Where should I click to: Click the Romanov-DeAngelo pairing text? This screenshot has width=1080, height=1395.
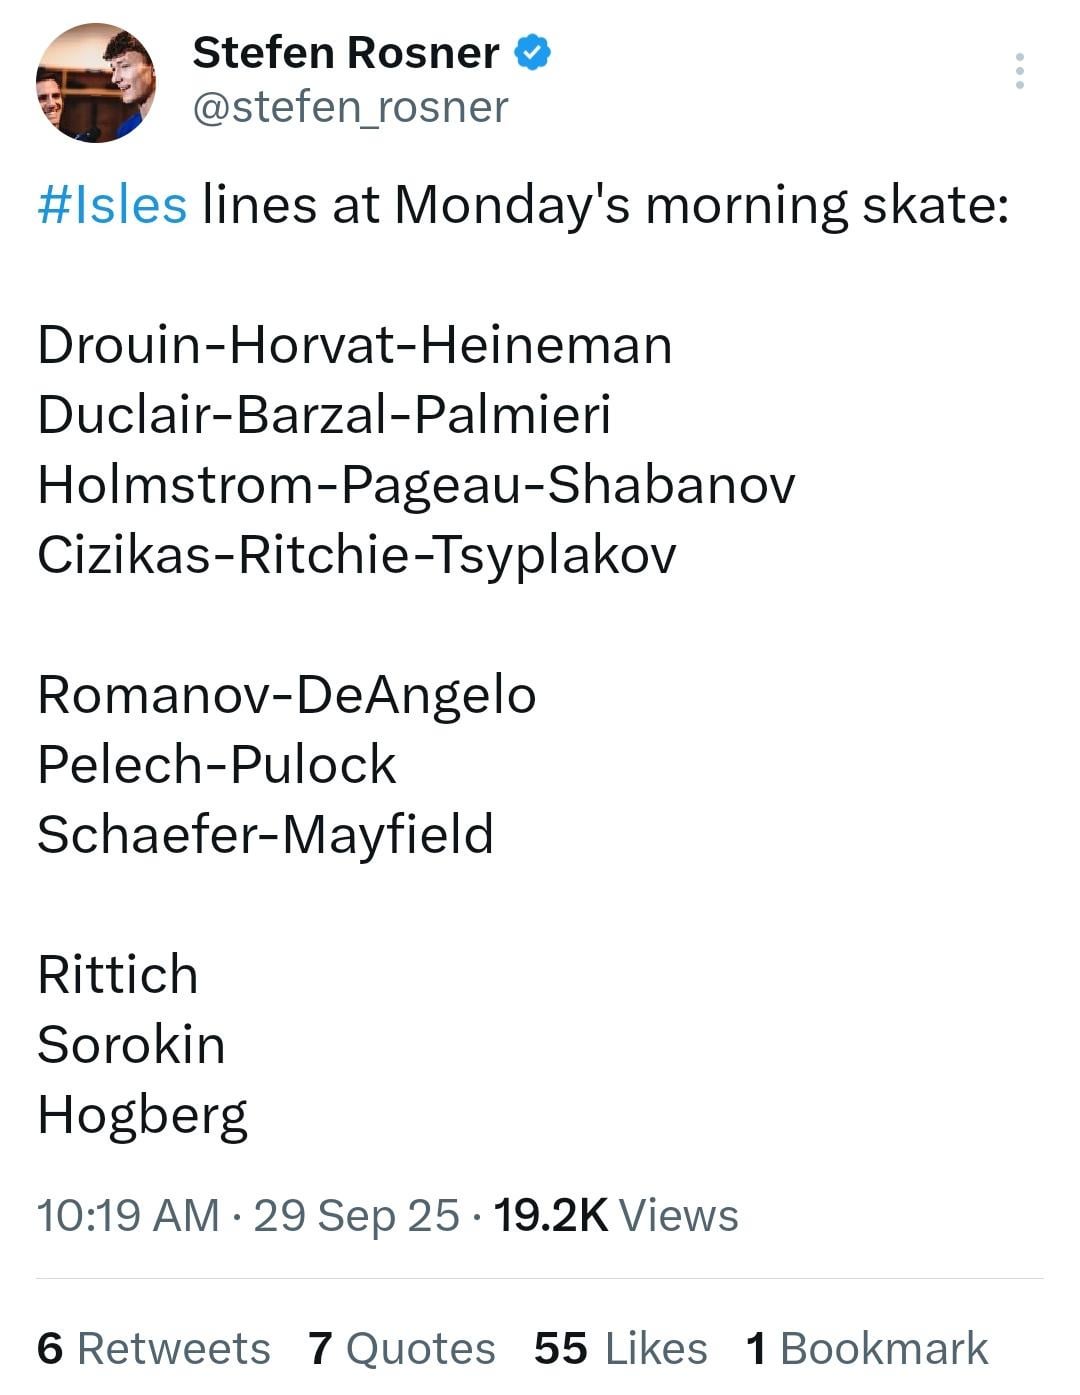click(286, 695)
